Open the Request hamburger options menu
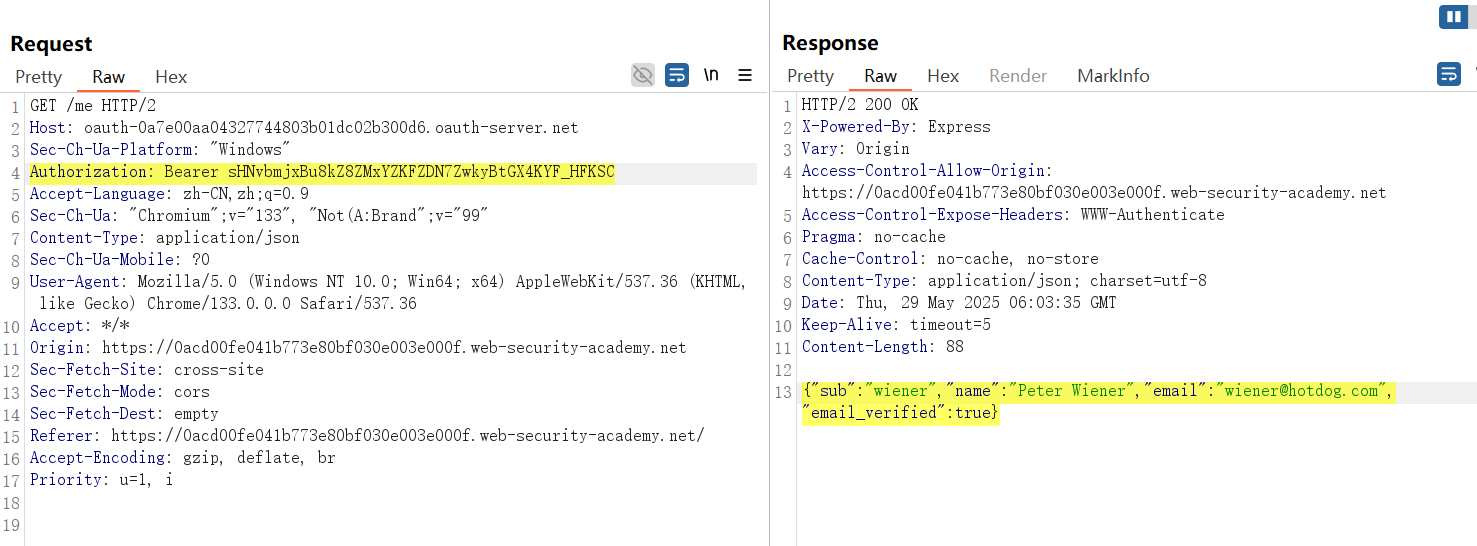1477x546 pixels. 745,75
